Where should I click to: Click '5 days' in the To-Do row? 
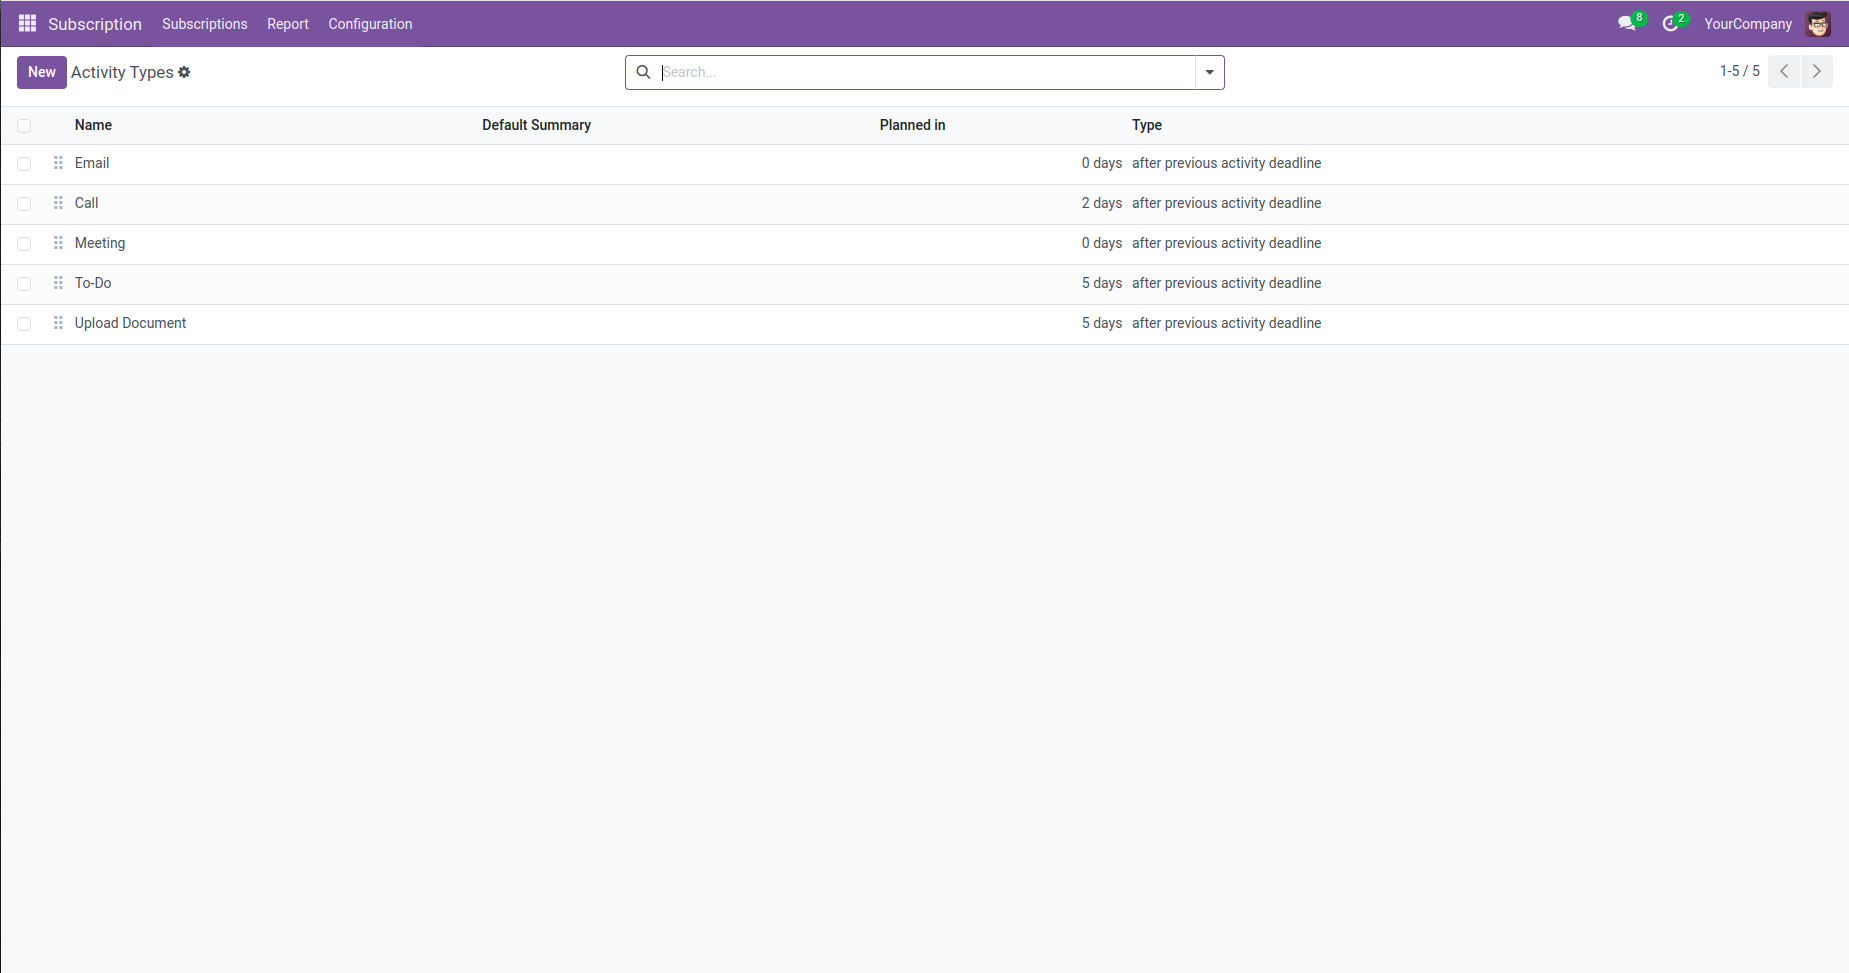pyautogui.click(x=1102, y=283)
